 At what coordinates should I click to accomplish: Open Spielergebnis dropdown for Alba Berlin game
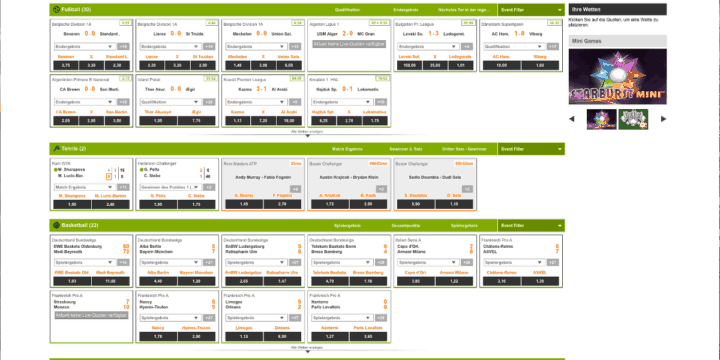coord(170,263)
